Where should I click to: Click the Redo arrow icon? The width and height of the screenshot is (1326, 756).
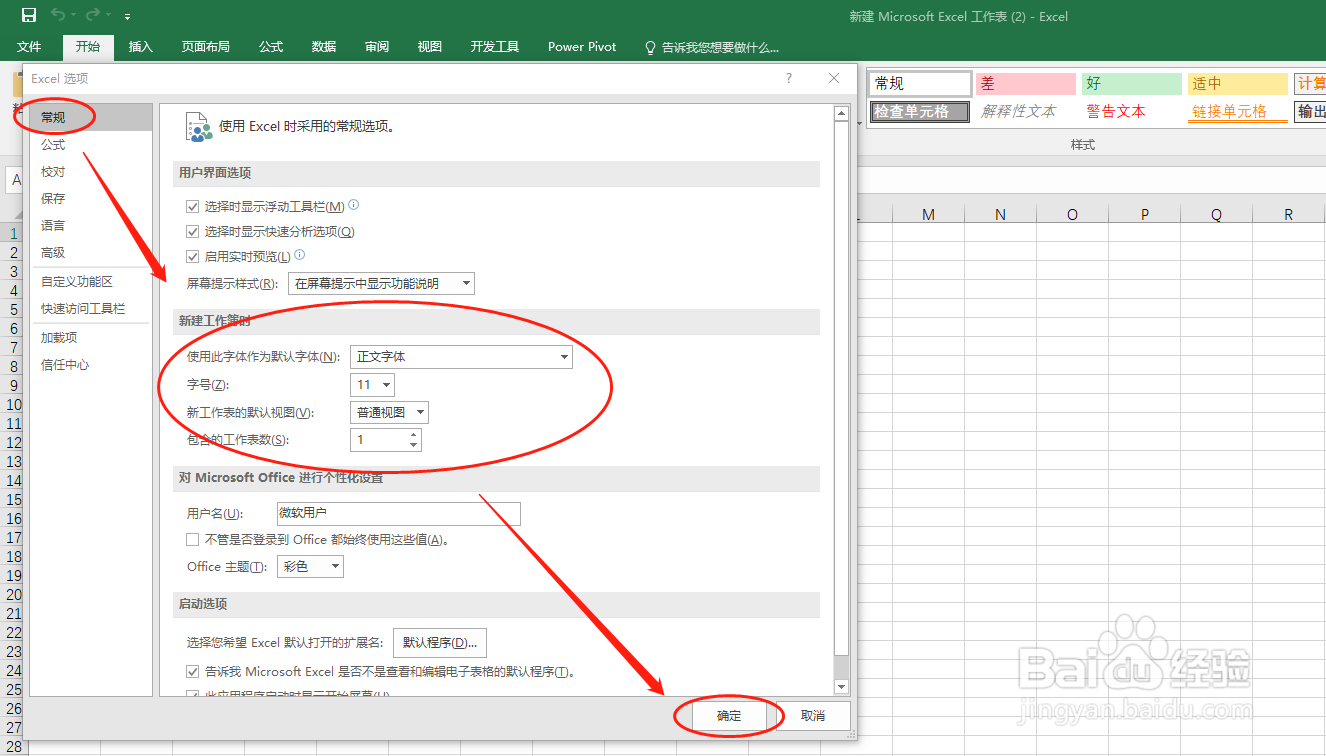tap(93, 15)
